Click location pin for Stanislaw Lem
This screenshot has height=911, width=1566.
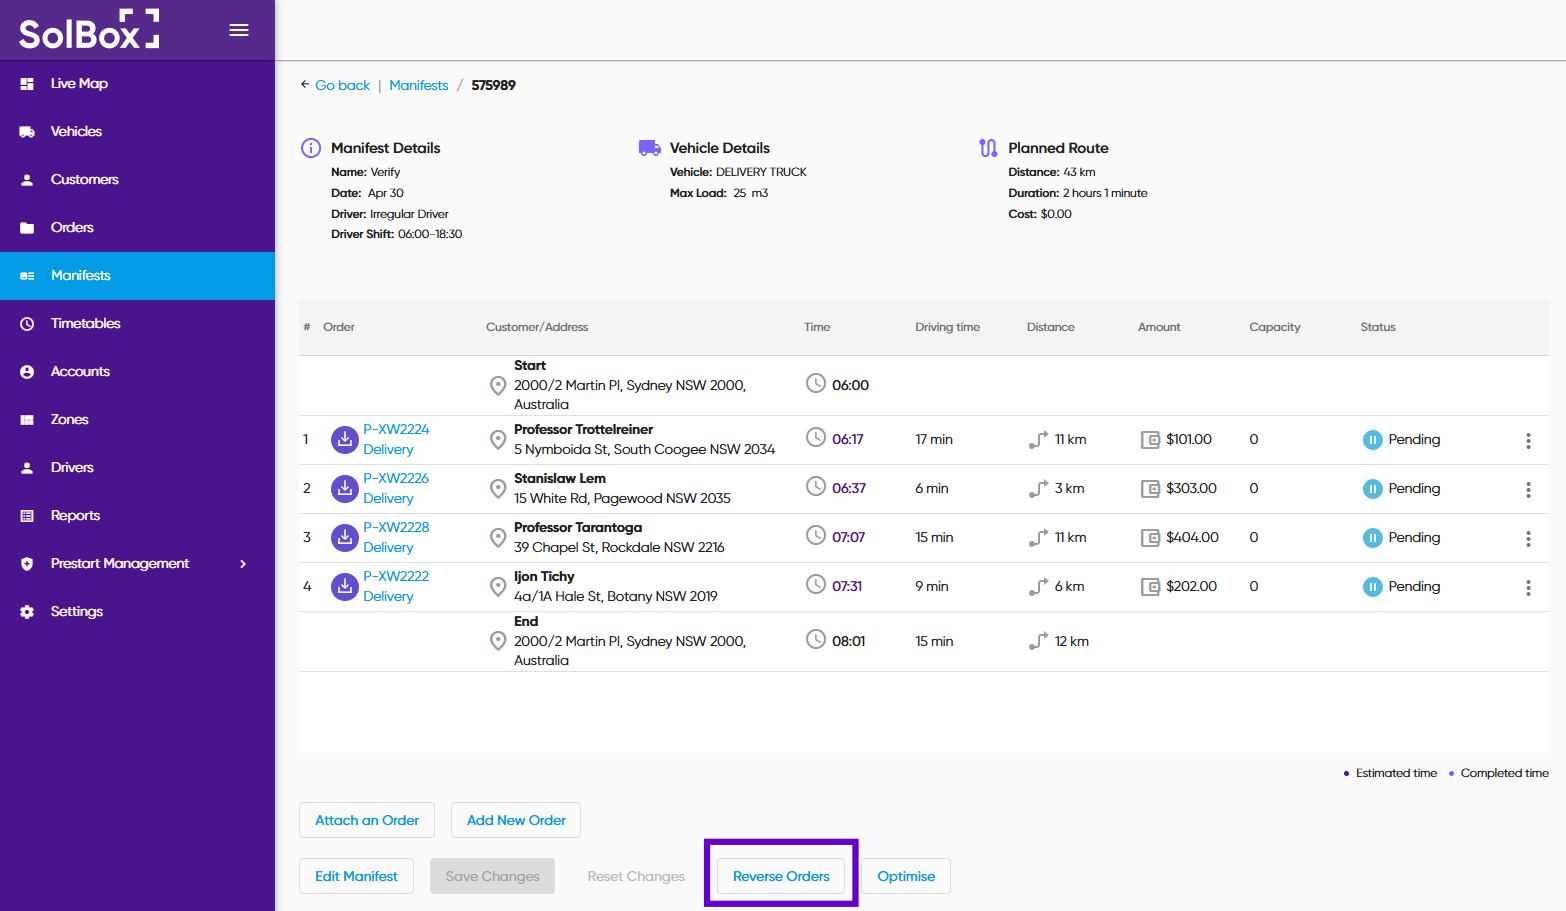point(498,488)
